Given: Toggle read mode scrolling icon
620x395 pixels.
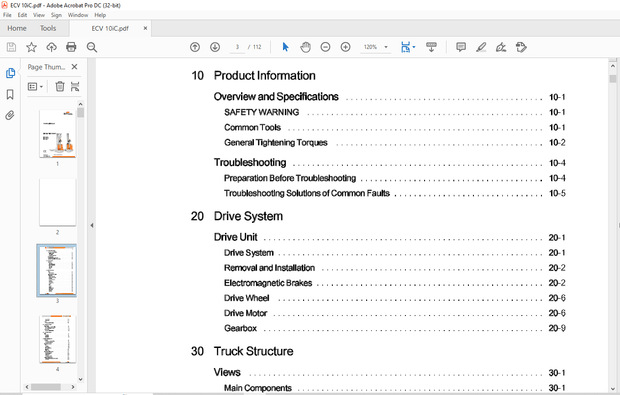Looking at the screenshot, I should (x=431, y=47).
